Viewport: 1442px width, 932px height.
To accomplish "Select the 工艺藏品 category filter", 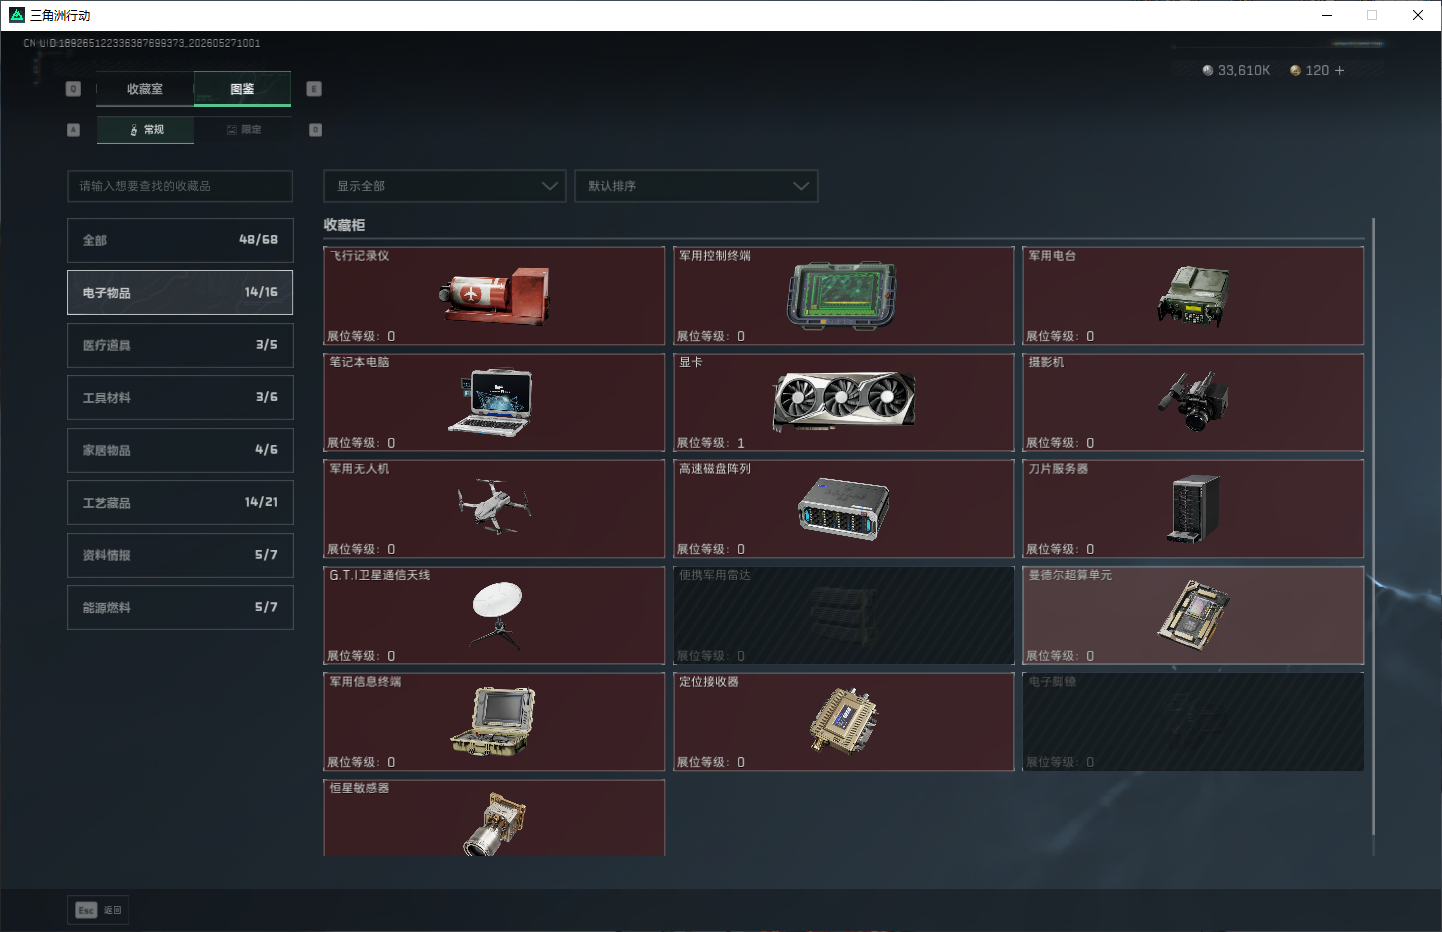I will [180, 502].
